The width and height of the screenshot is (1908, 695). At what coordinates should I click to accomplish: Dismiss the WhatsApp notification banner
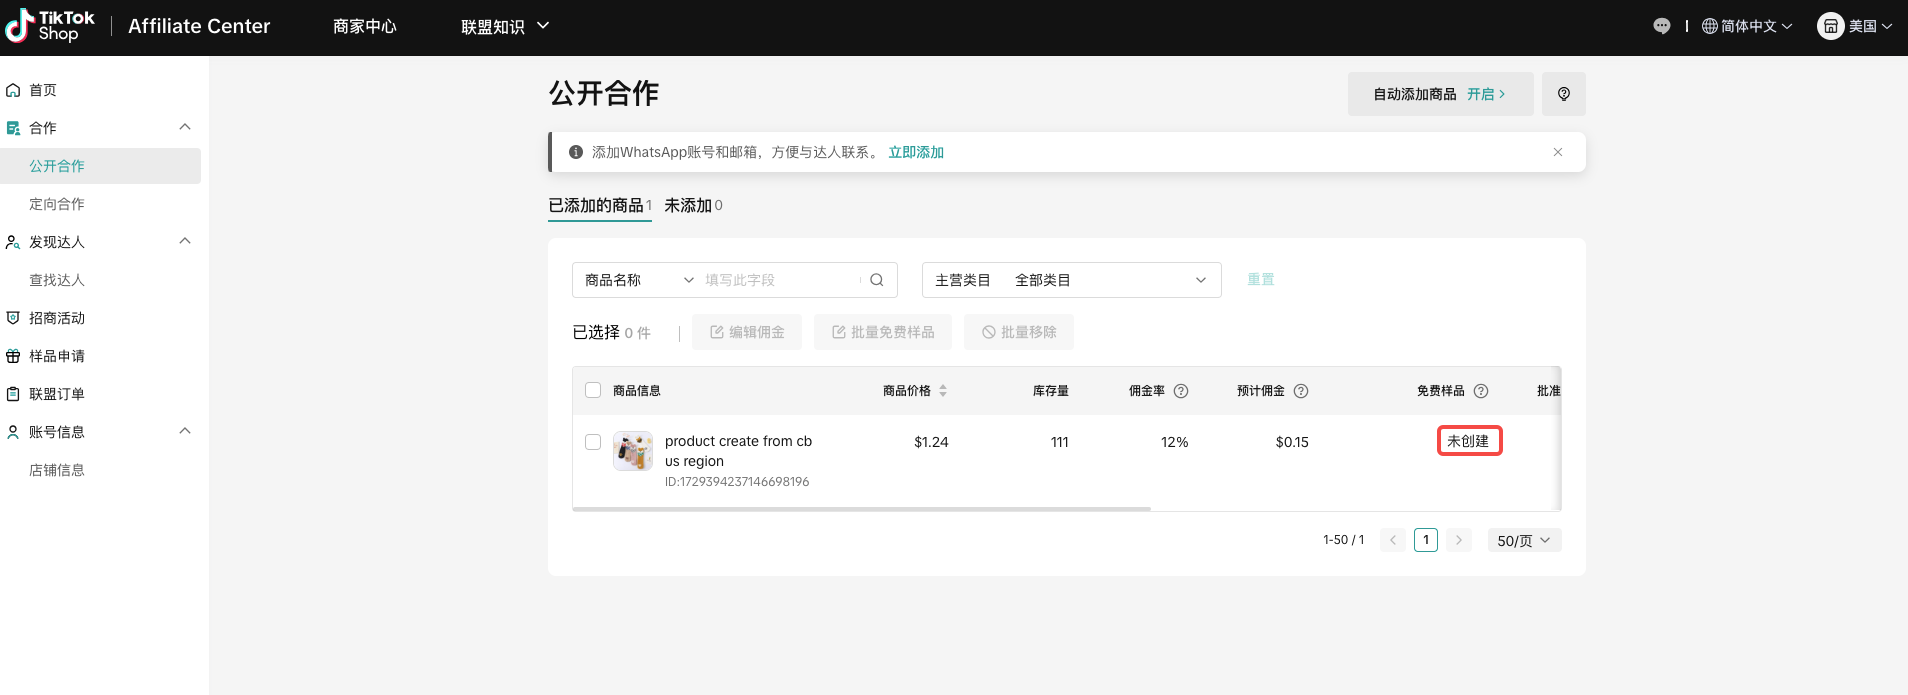tap(1557, 152)
